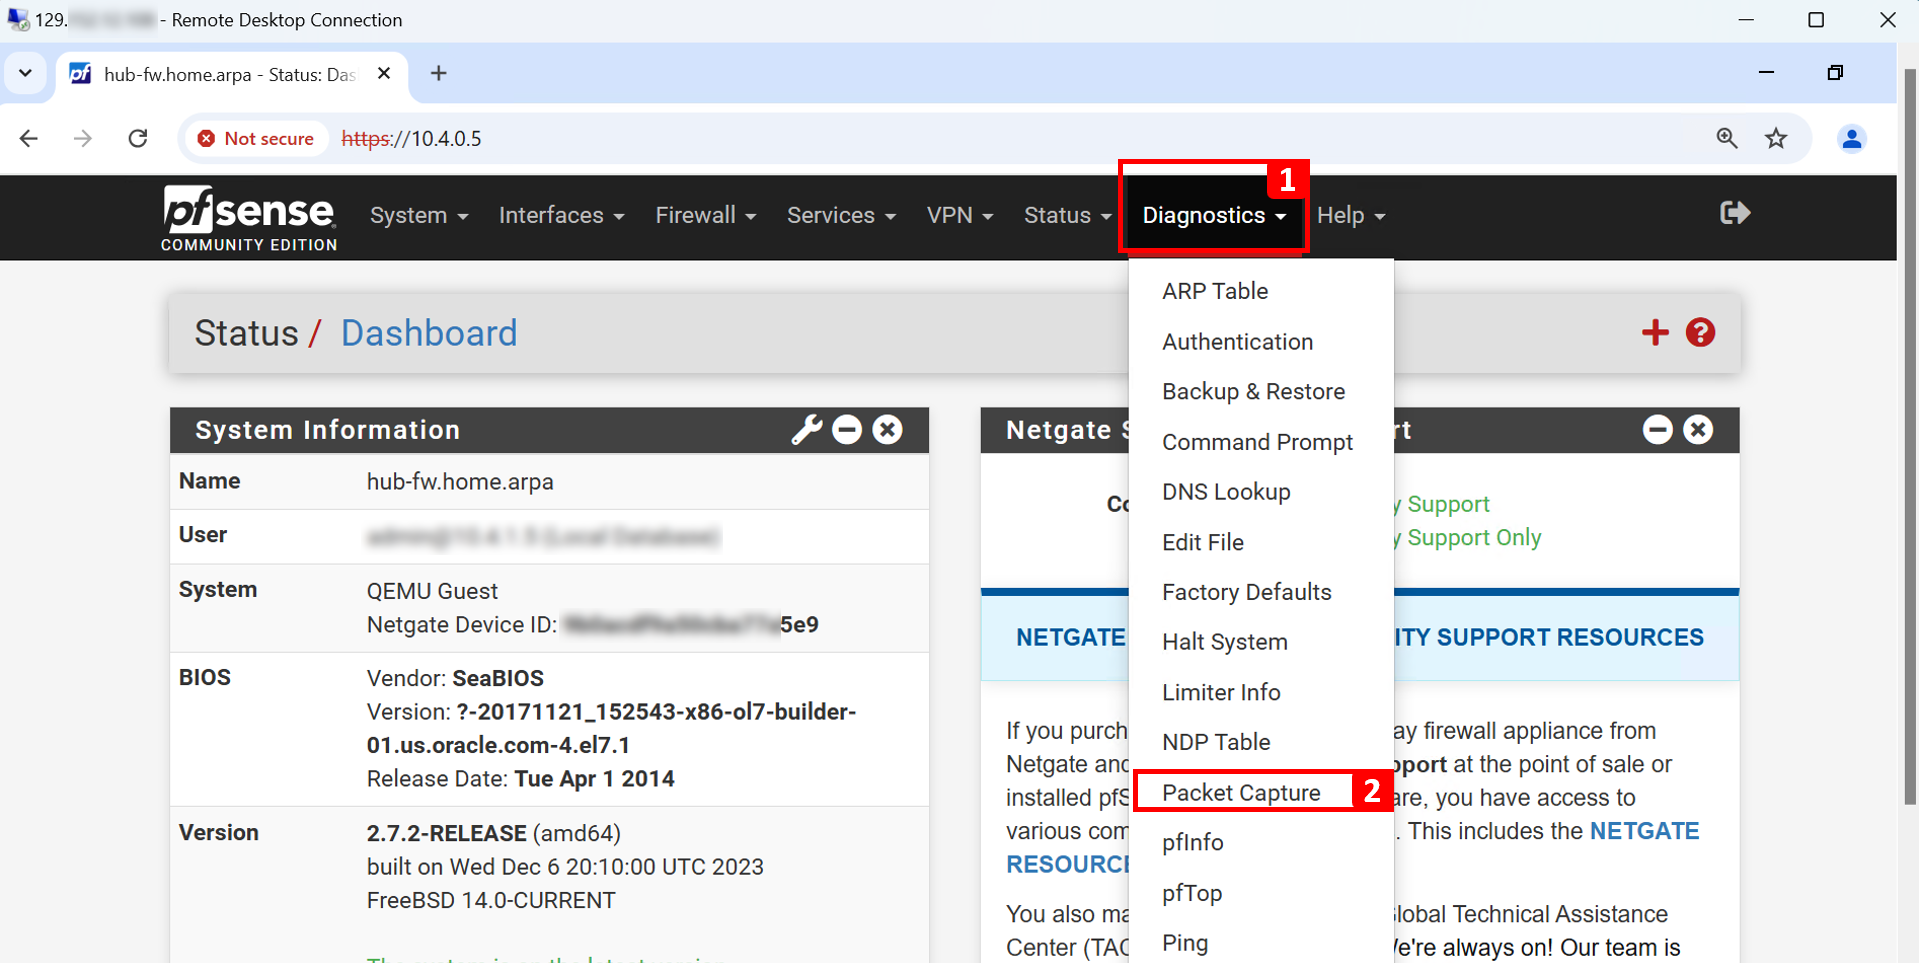This screenshot has height=963, width=1919.
Task: Reload the current browser page
Action: click(138, 138)
